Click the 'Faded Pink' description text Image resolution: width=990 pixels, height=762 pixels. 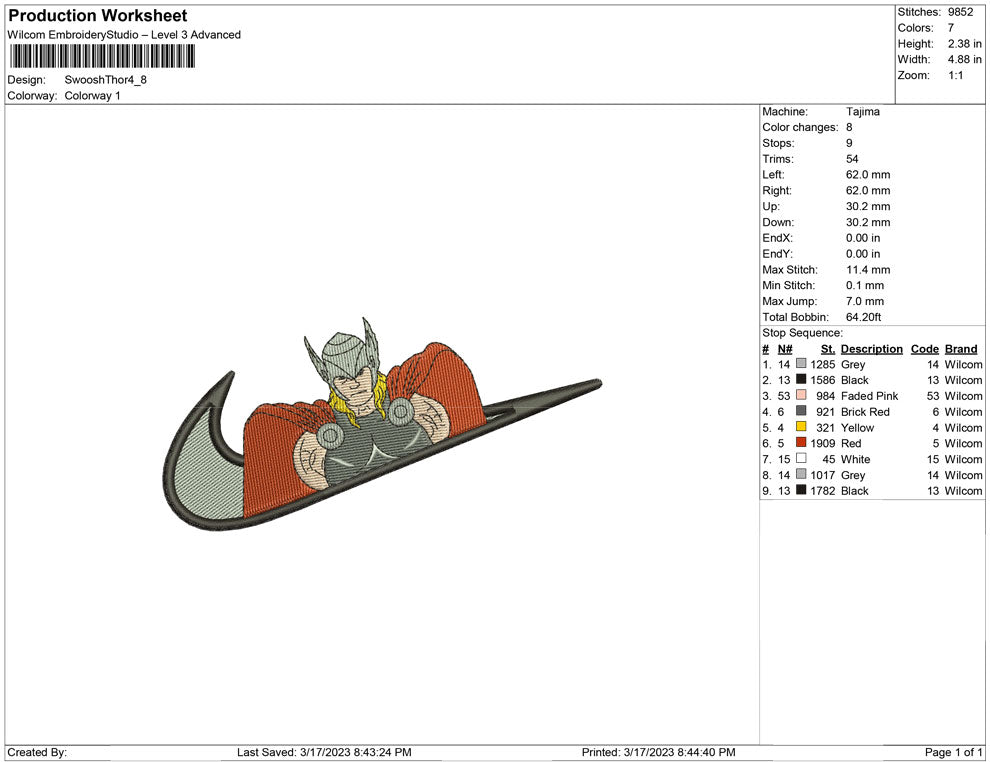[869, 396]
